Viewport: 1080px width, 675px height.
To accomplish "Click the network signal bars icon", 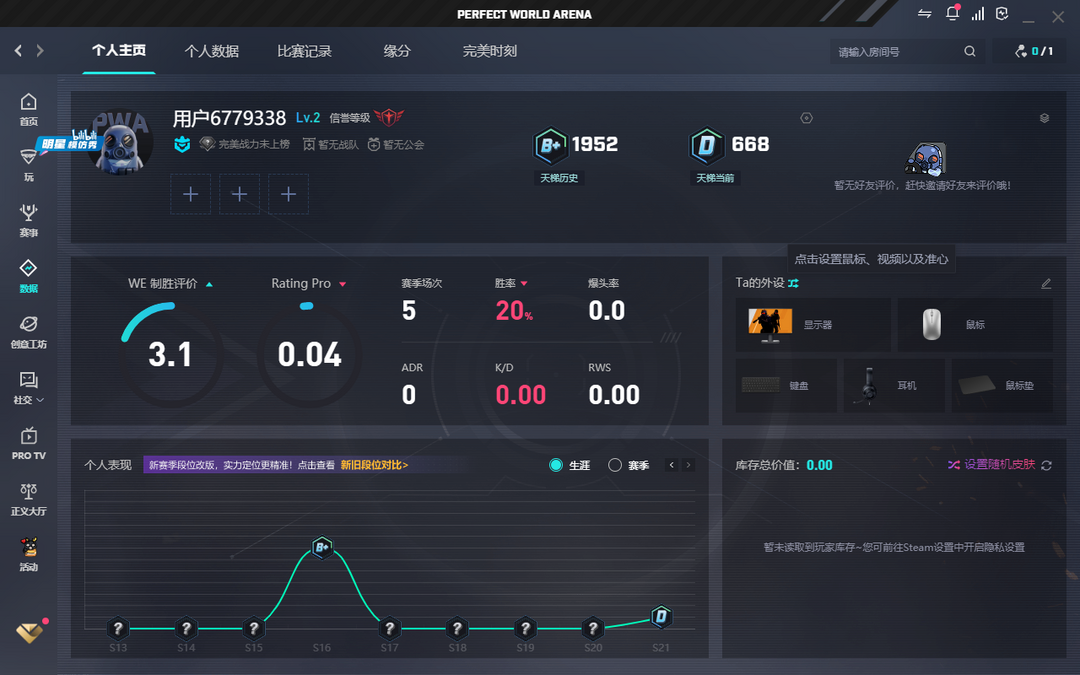I will tap(977, 14).
